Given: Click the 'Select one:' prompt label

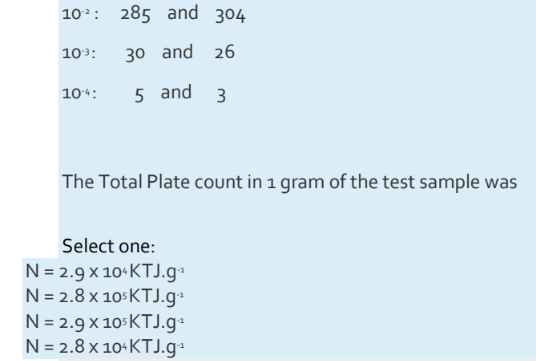Looking at the screenshot, I should pyautogui.click(x=109, y=246).
